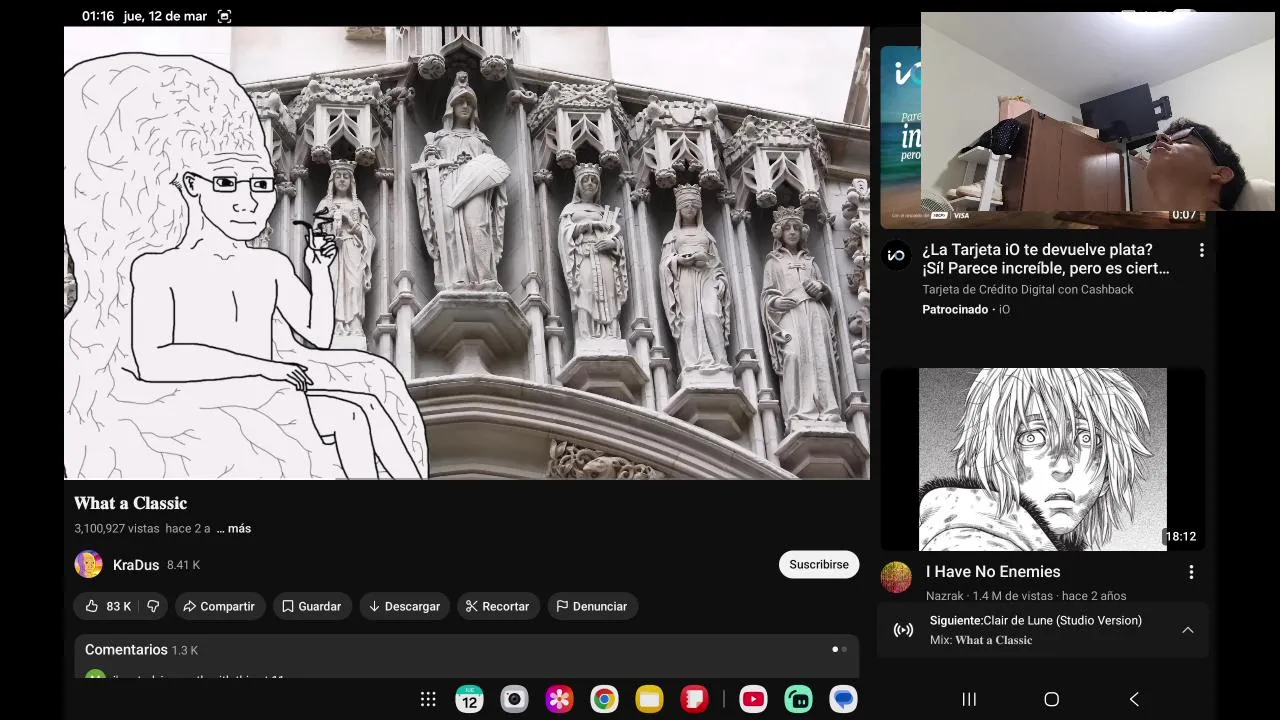The image size is (1280, 720).
Task: Launch the Camera app from taskbar
Action: [514, 699]
